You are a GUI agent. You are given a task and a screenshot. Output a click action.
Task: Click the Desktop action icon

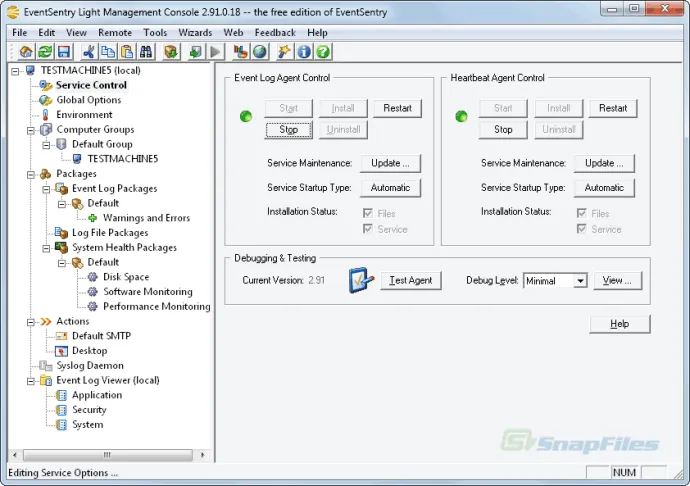pos(61,351)
